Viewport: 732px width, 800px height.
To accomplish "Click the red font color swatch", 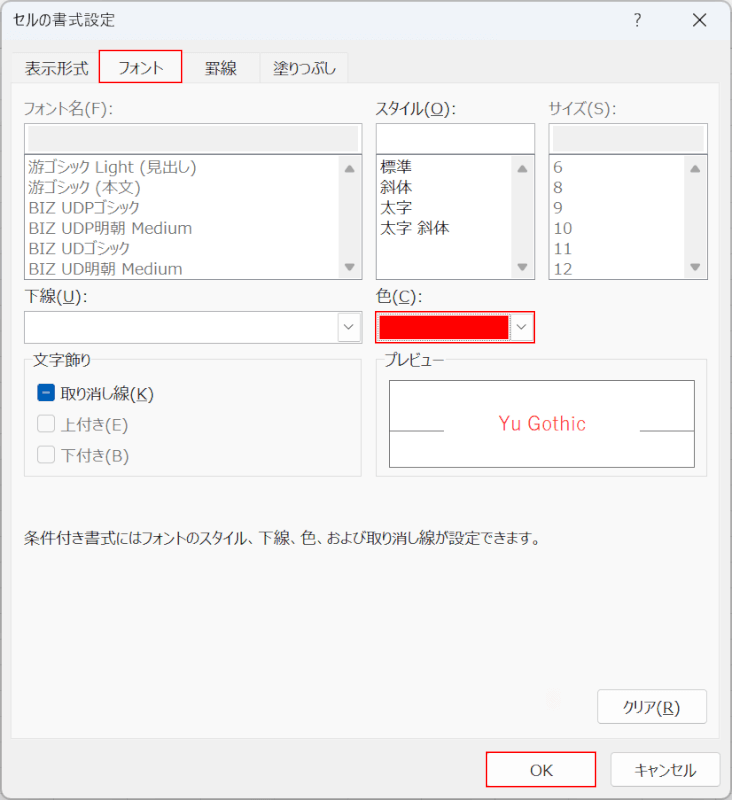I will point(443,327).
